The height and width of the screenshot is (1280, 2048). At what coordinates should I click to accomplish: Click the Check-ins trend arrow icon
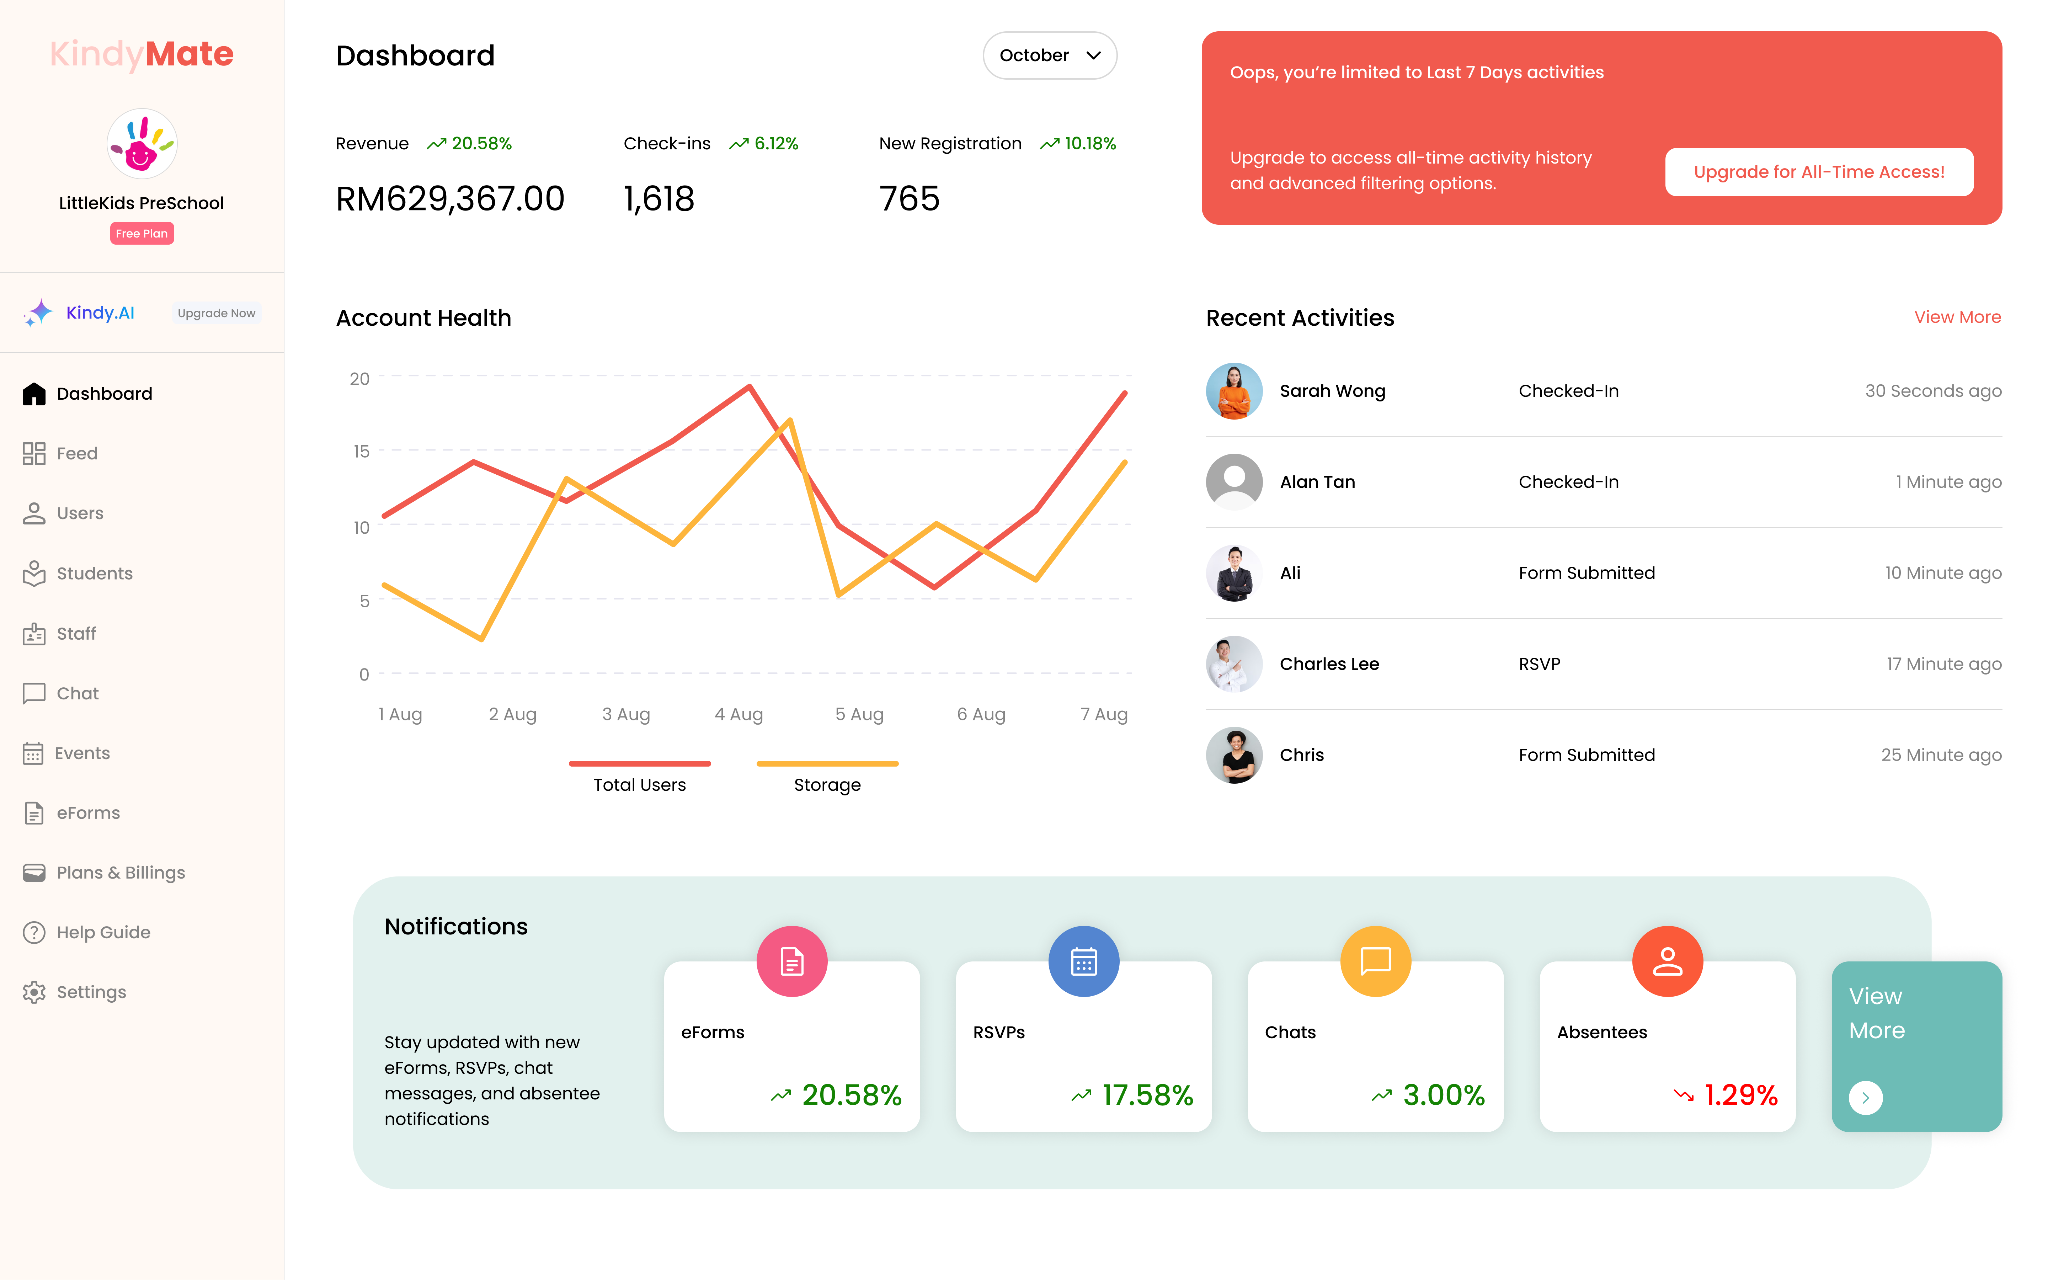739,144
